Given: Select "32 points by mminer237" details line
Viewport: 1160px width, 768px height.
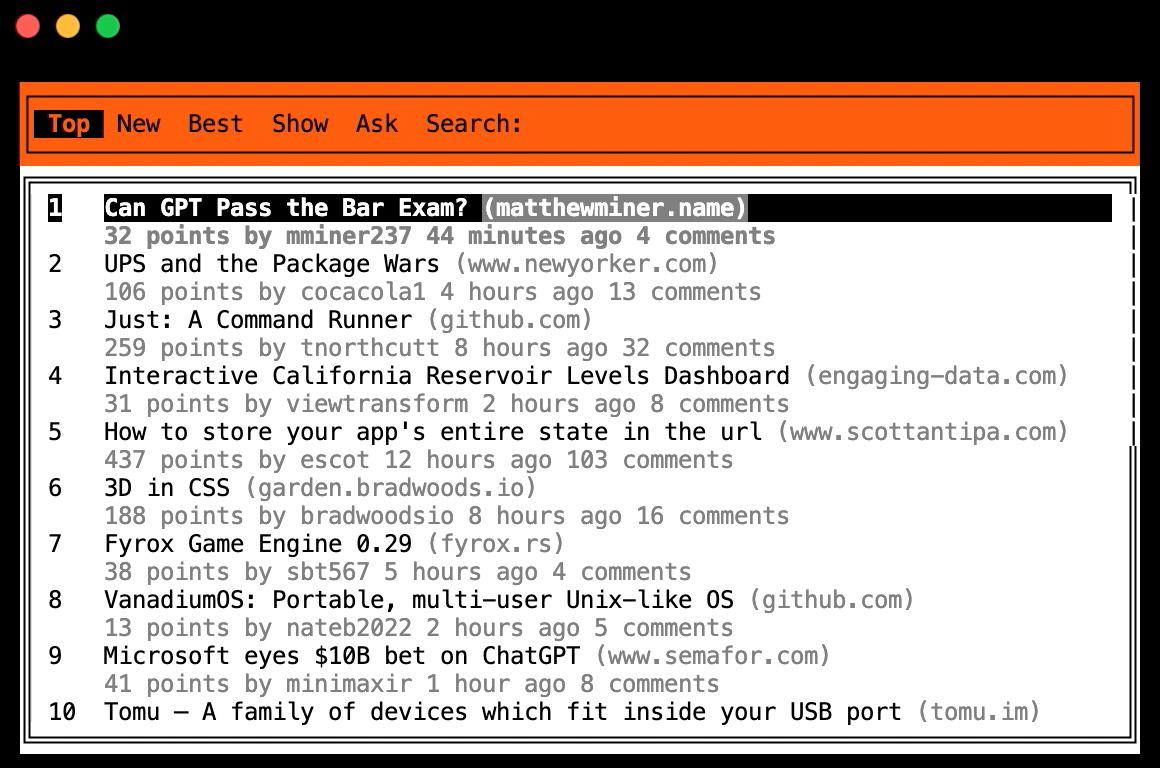Looking at the screenshot, I should pyautogui.click(x=439, y=236).
